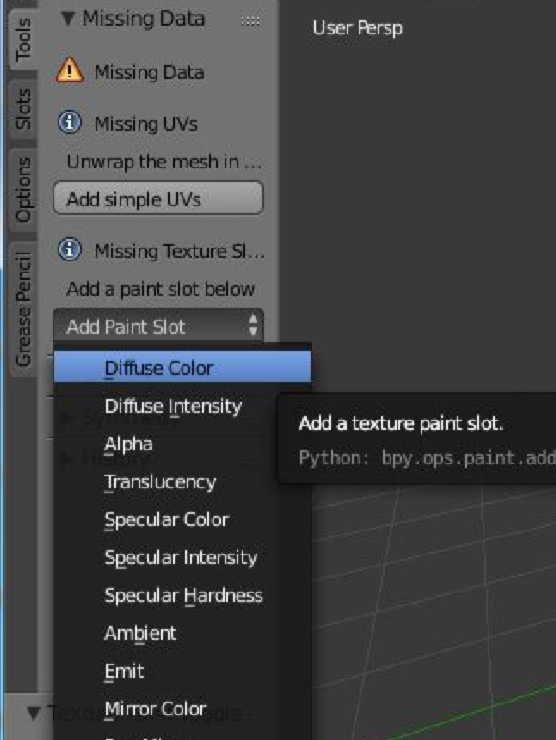Click the info icon beside Missing UVs
The image size is (556, 740).
tap(70, 123)
